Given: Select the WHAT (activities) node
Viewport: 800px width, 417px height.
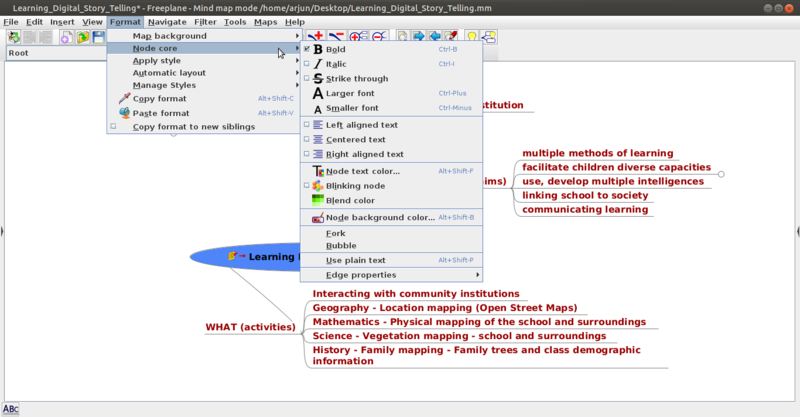Looking at the screenshot, I should pyautogui.click(x=250, y=327).
